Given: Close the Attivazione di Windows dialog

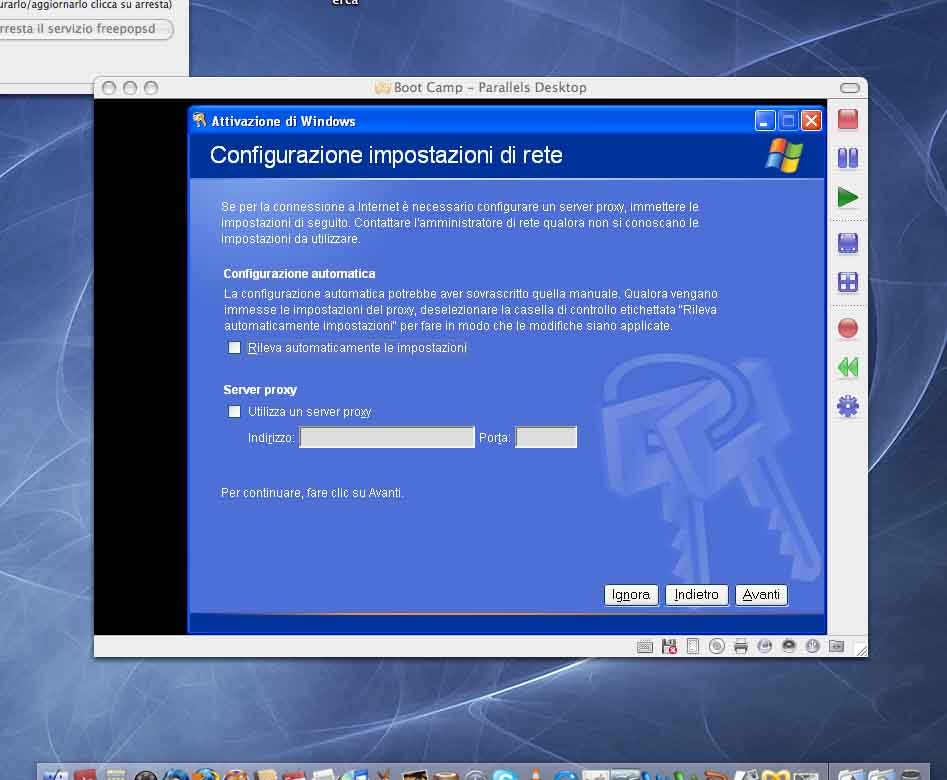Looking at the screenshot, I should point(811,121).
